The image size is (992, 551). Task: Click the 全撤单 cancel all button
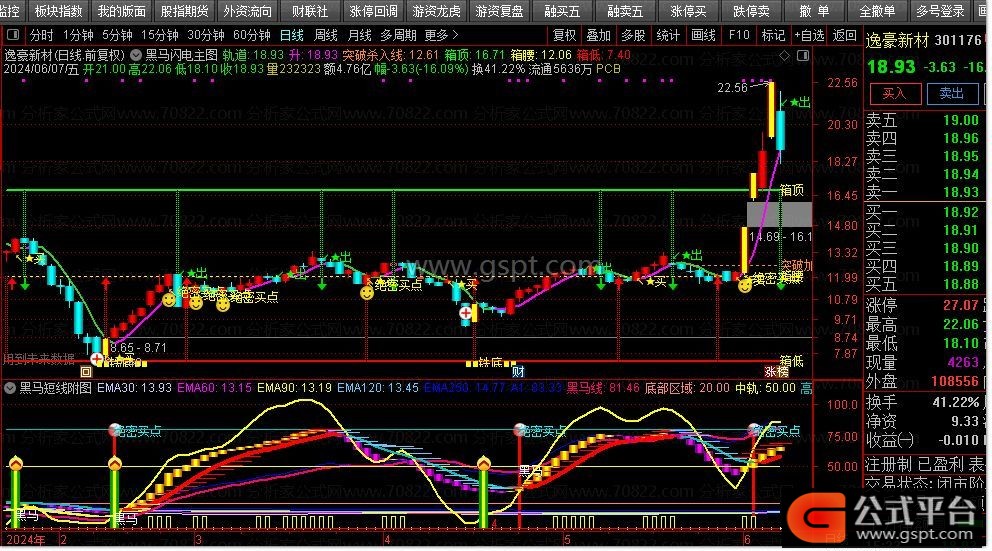[877, 11]
